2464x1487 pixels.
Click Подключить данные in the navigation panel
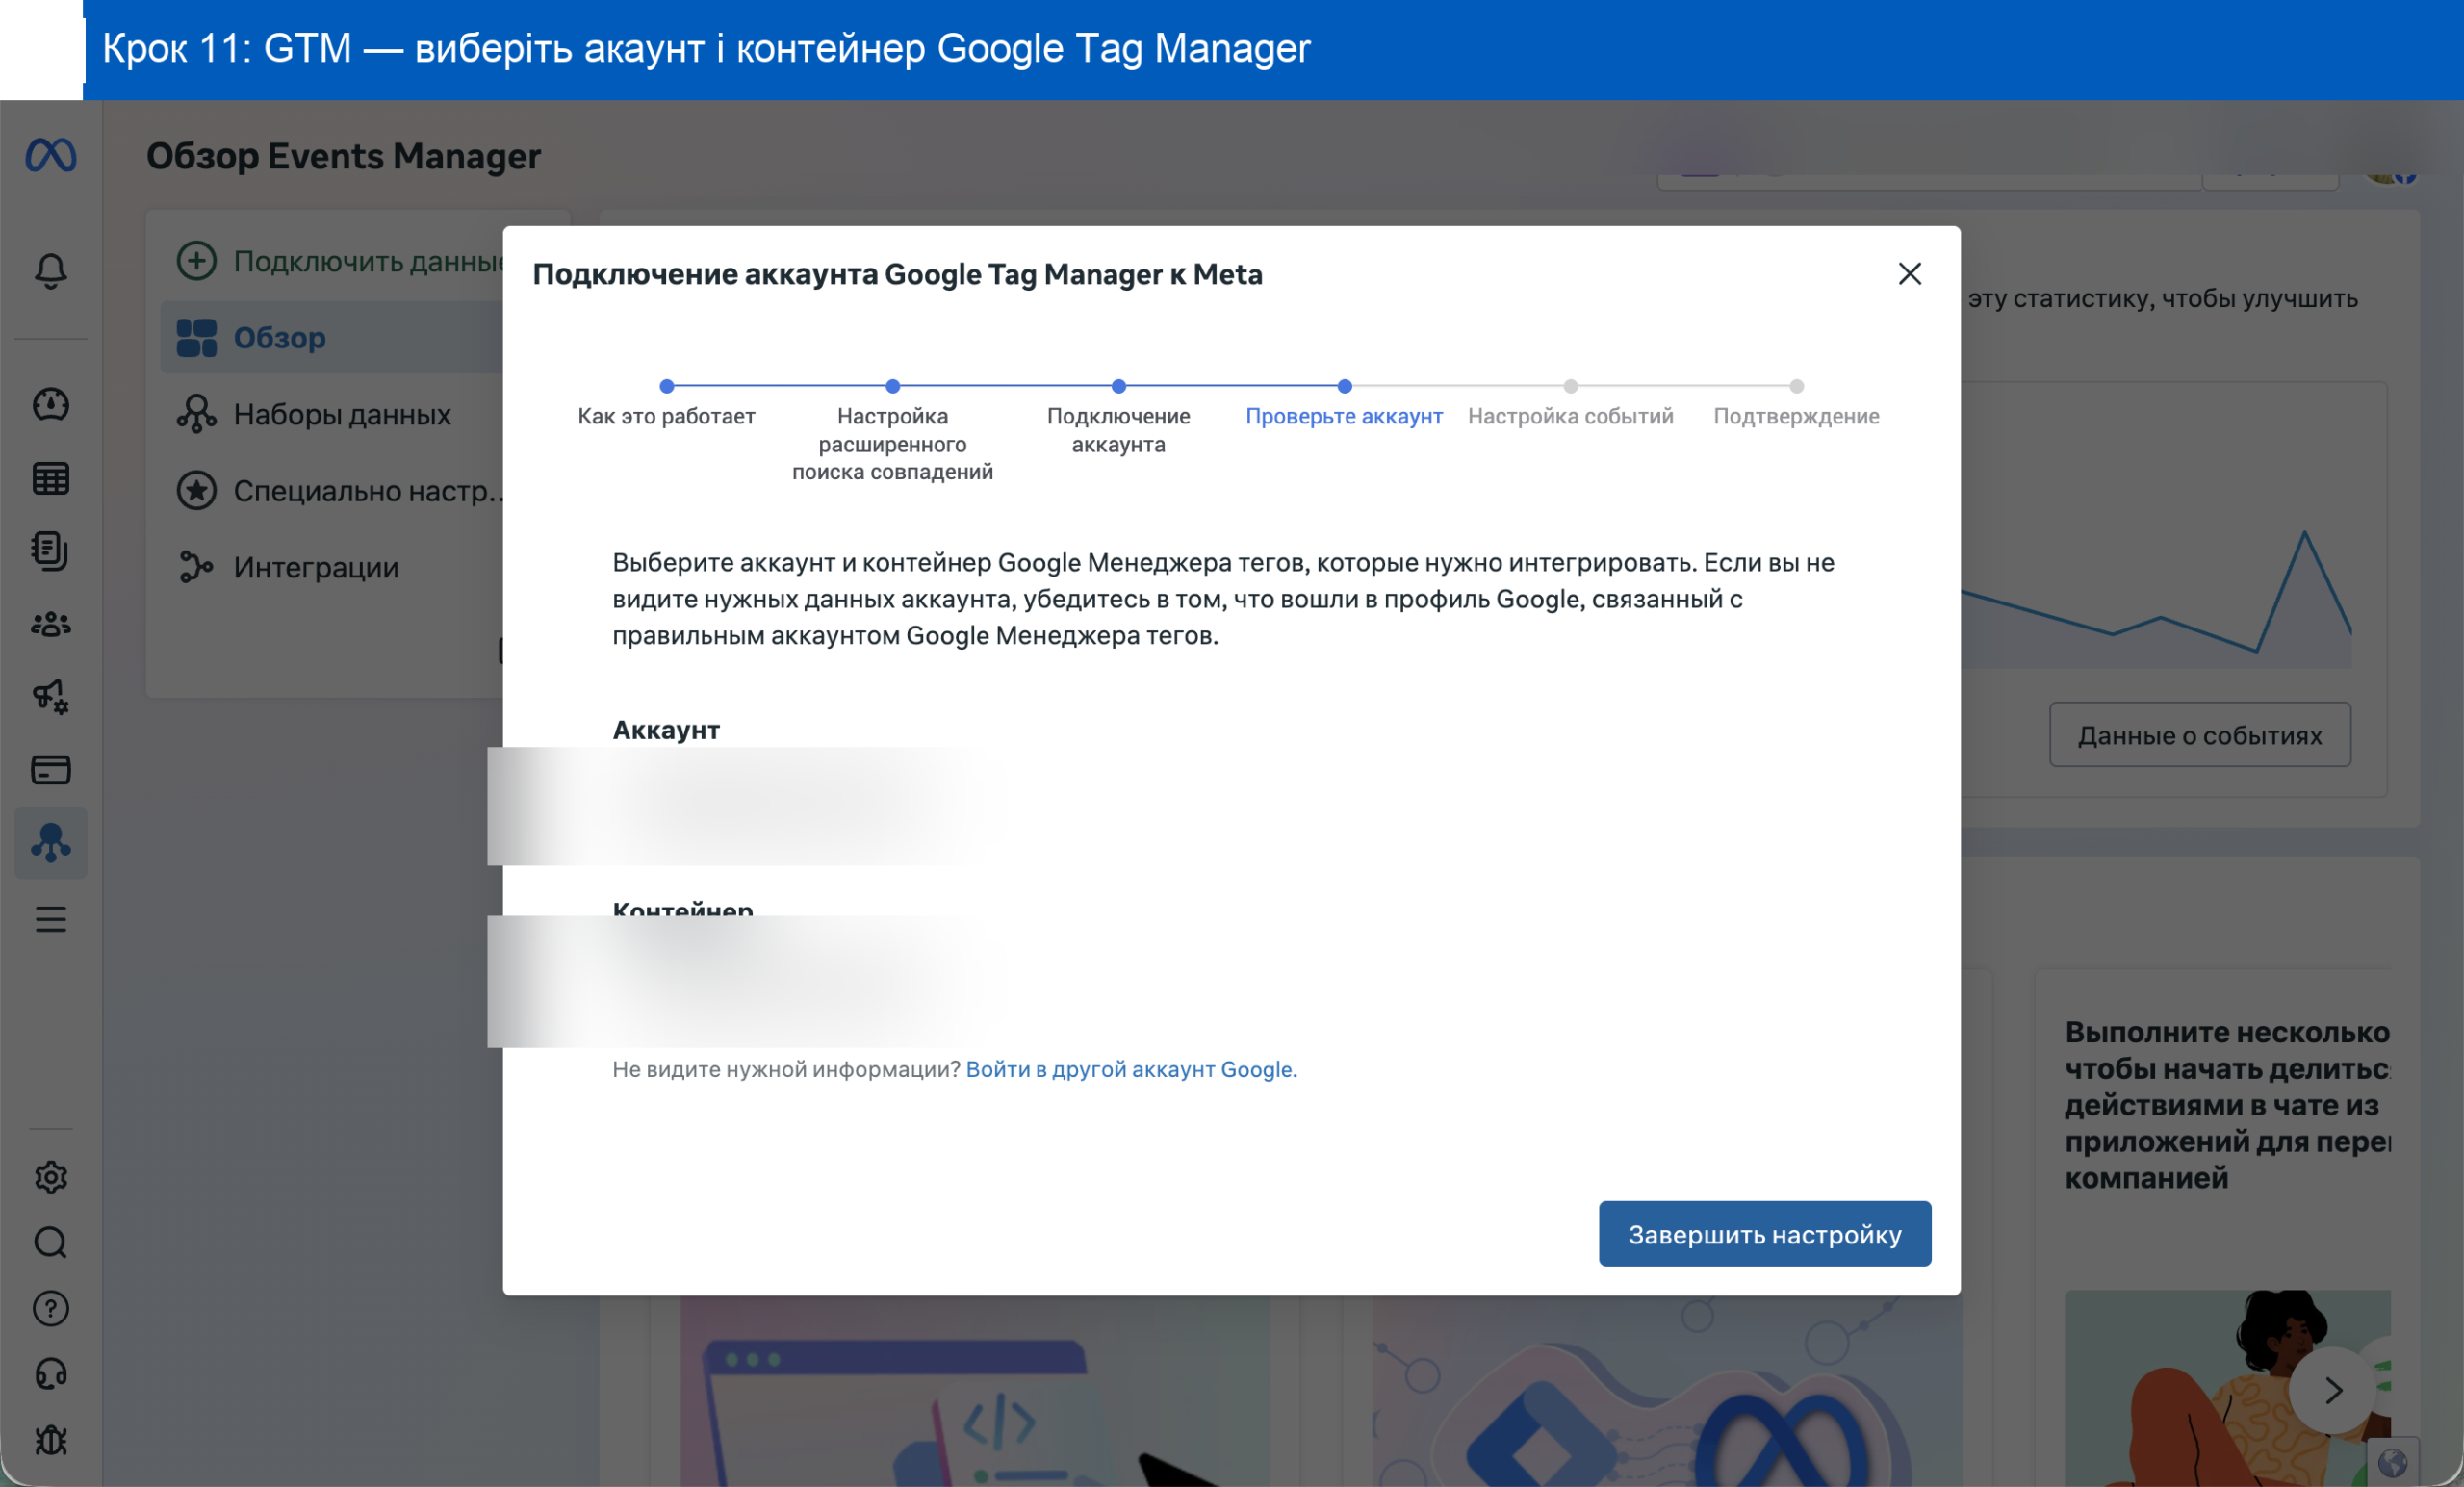click(x=340, y=261)
